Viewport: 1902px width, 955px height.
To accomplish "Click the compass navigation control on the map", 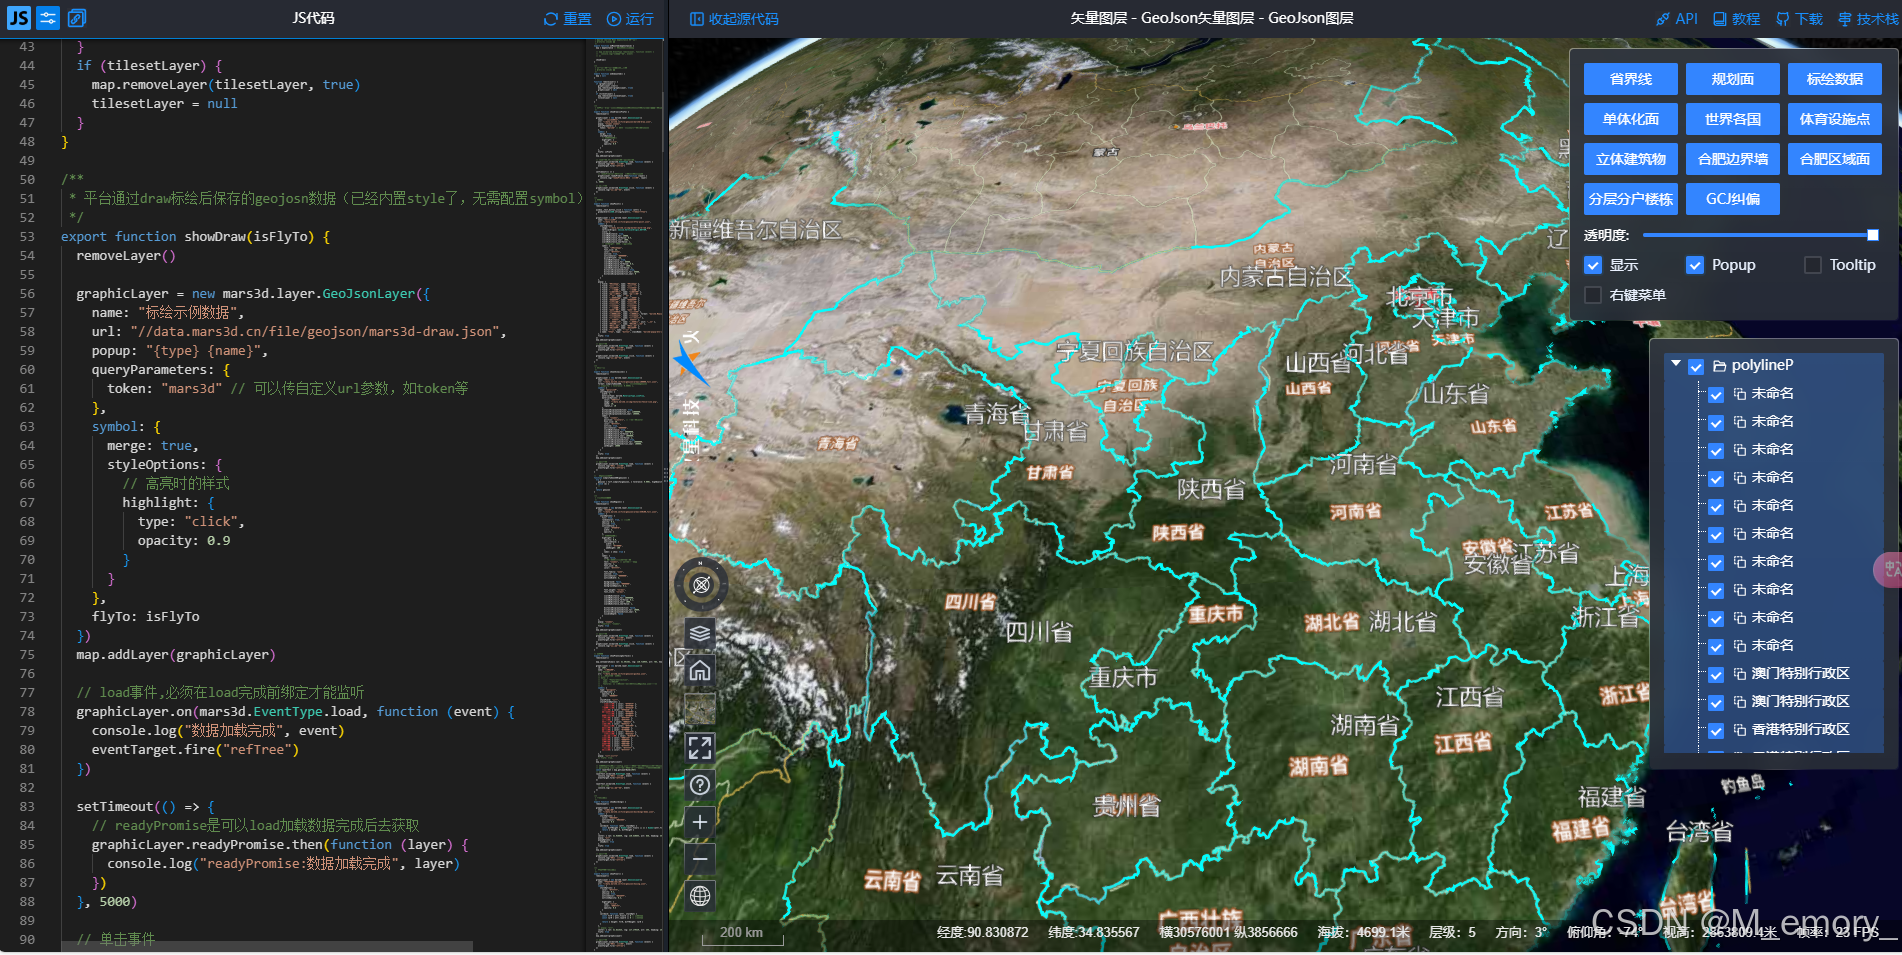I will coord(700,585).
